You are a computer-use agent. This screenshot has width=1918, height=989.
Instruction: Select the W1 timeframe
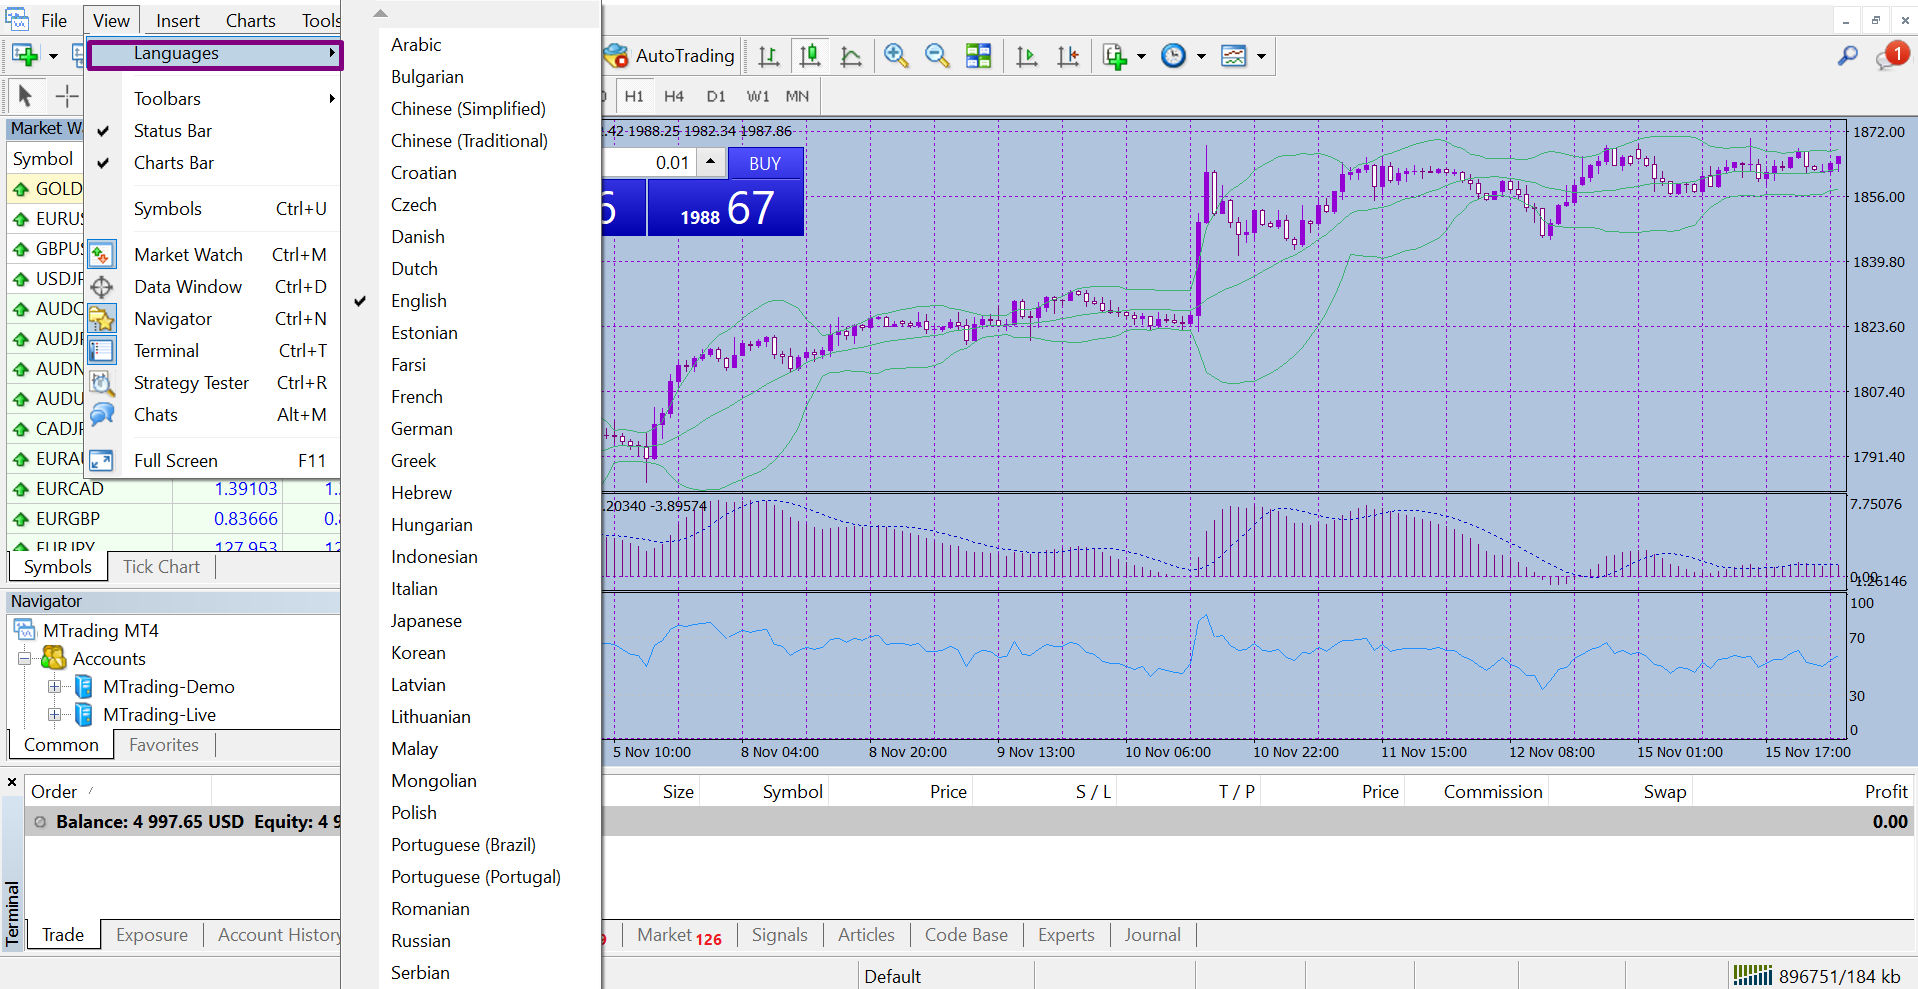click(758, 97)
